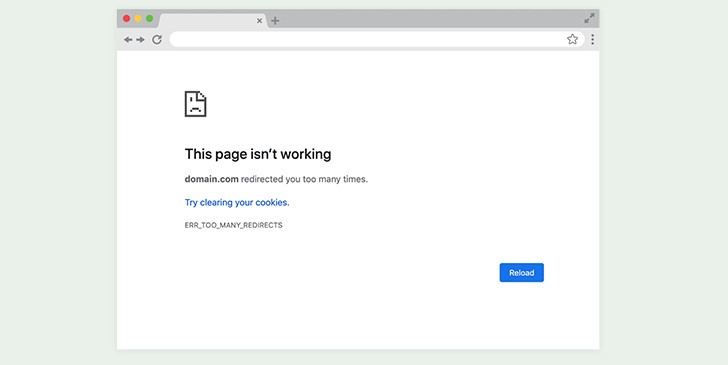The width and height of the screenshot is (728, 365).
Task: Click the sad page error icon
Action: (x=195, y=104)
